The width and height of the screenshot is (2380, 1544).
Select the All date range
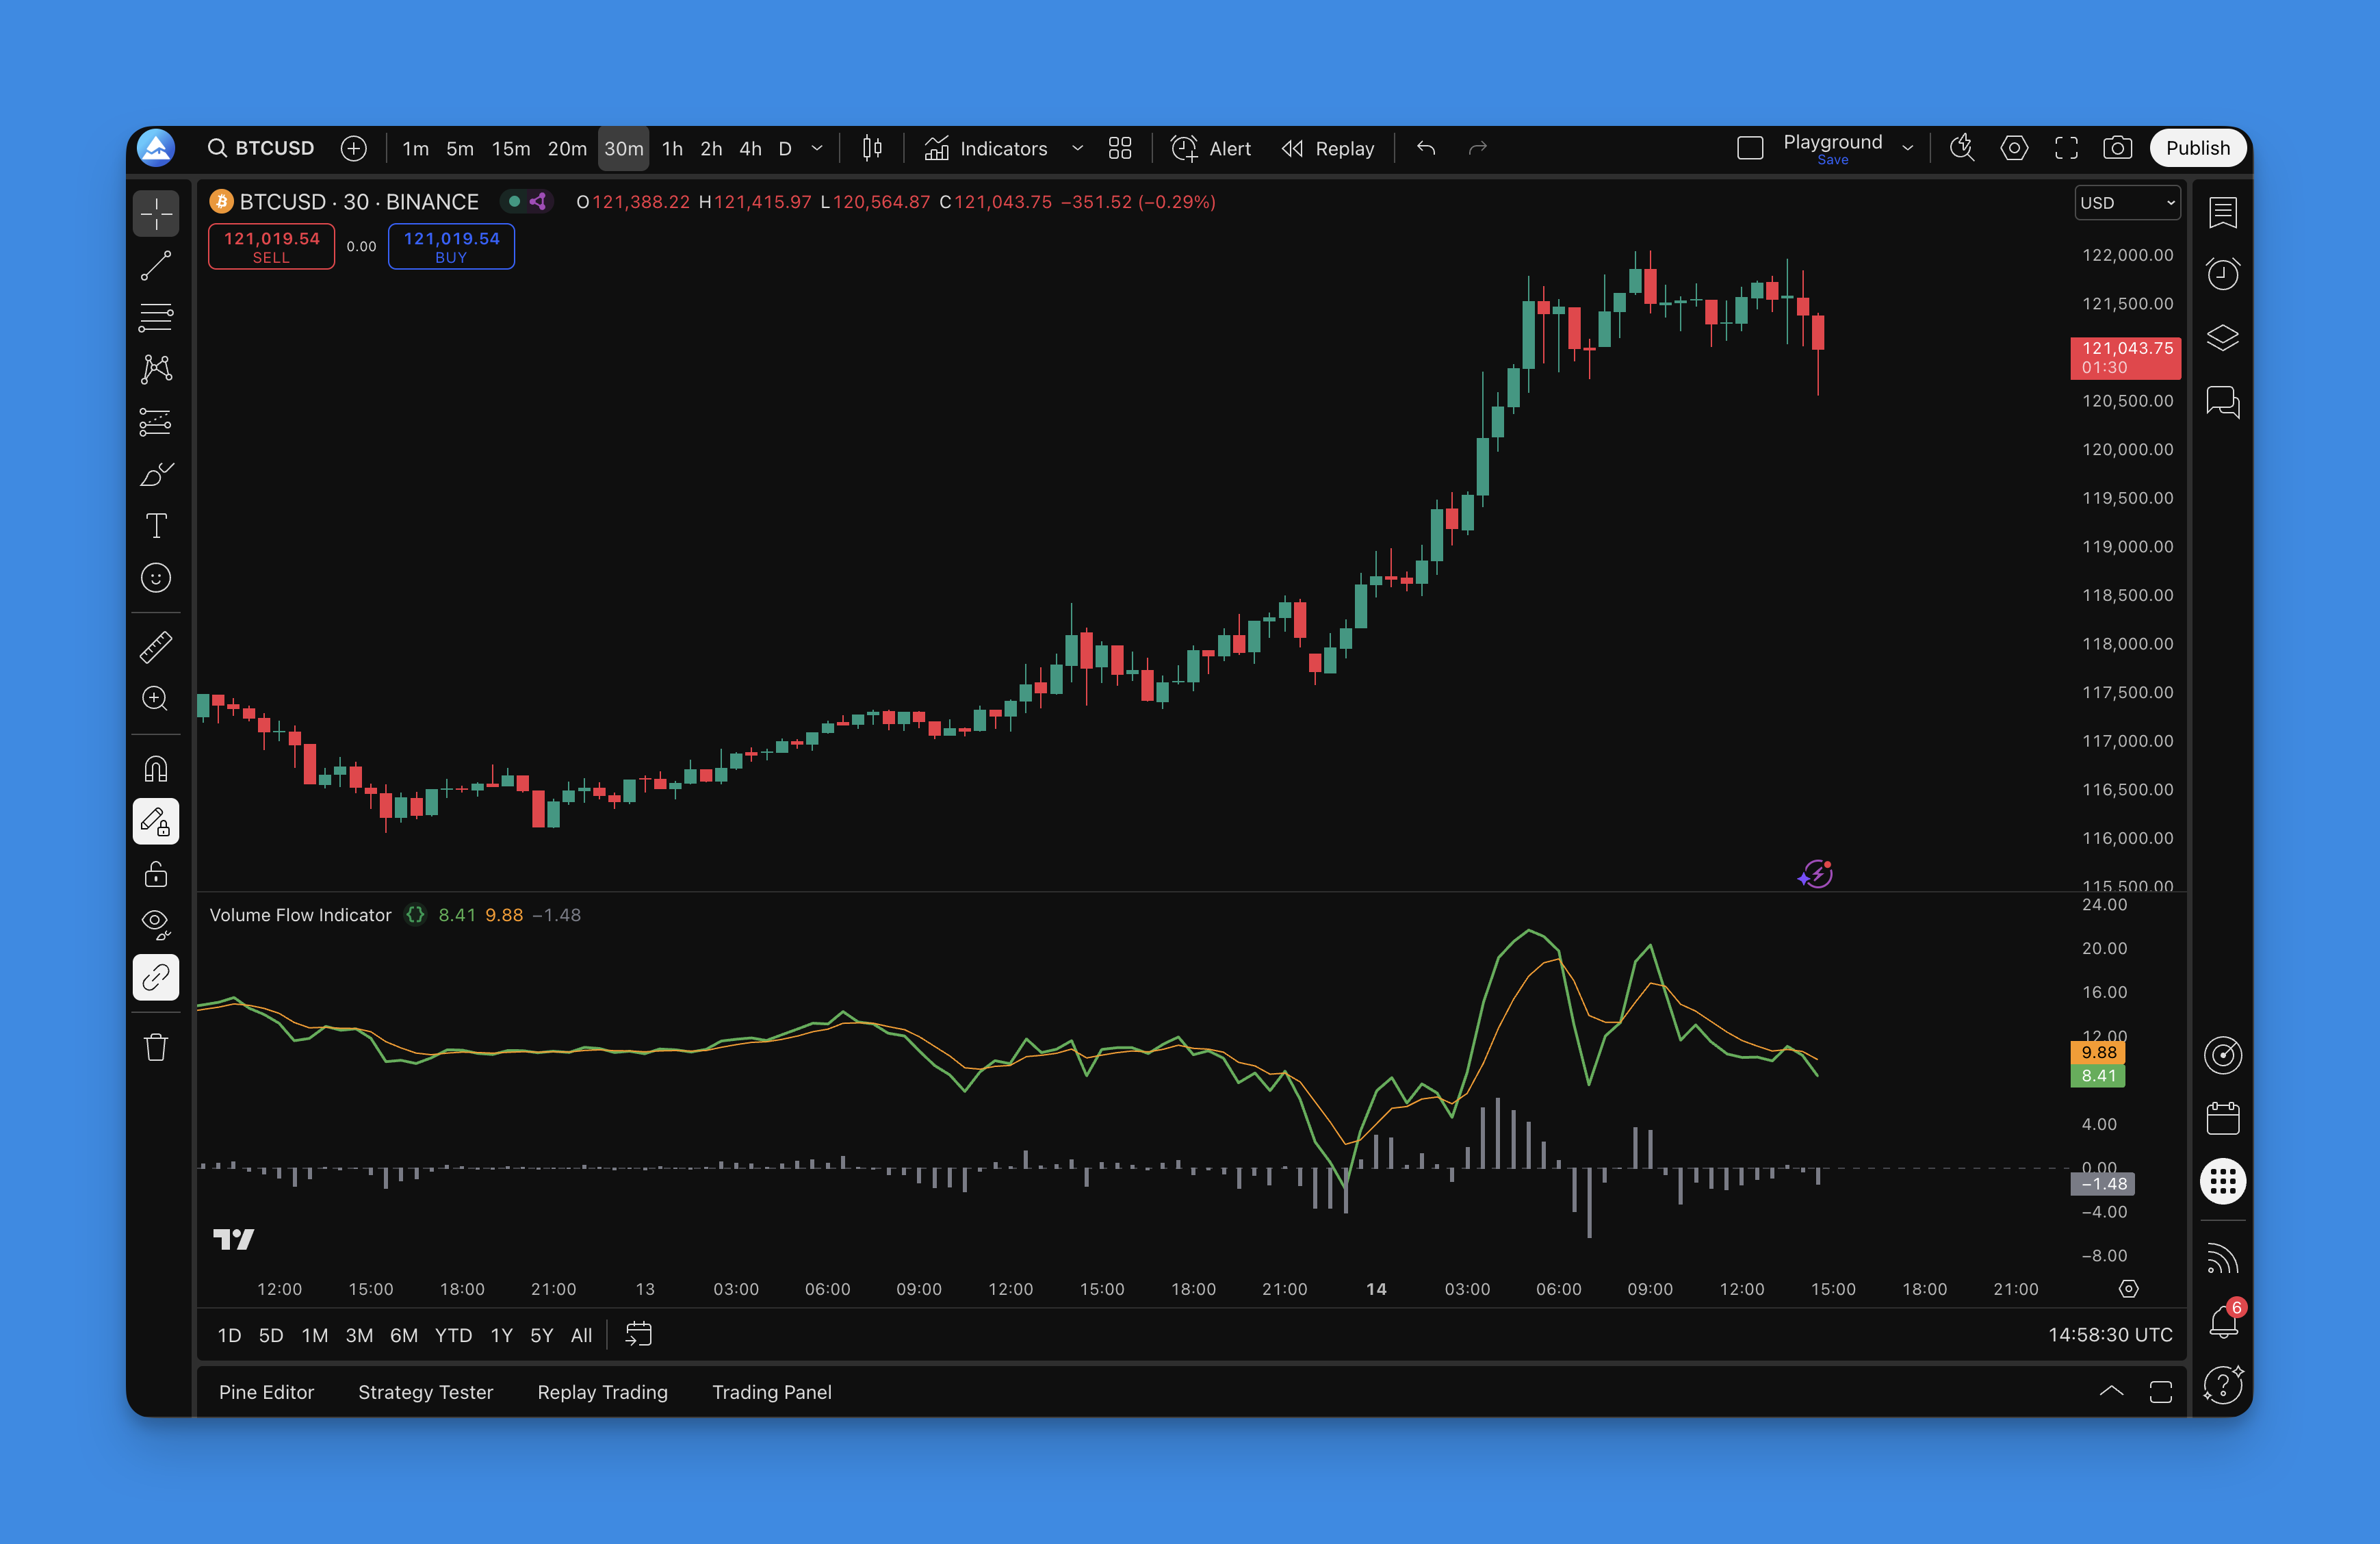581,1335
